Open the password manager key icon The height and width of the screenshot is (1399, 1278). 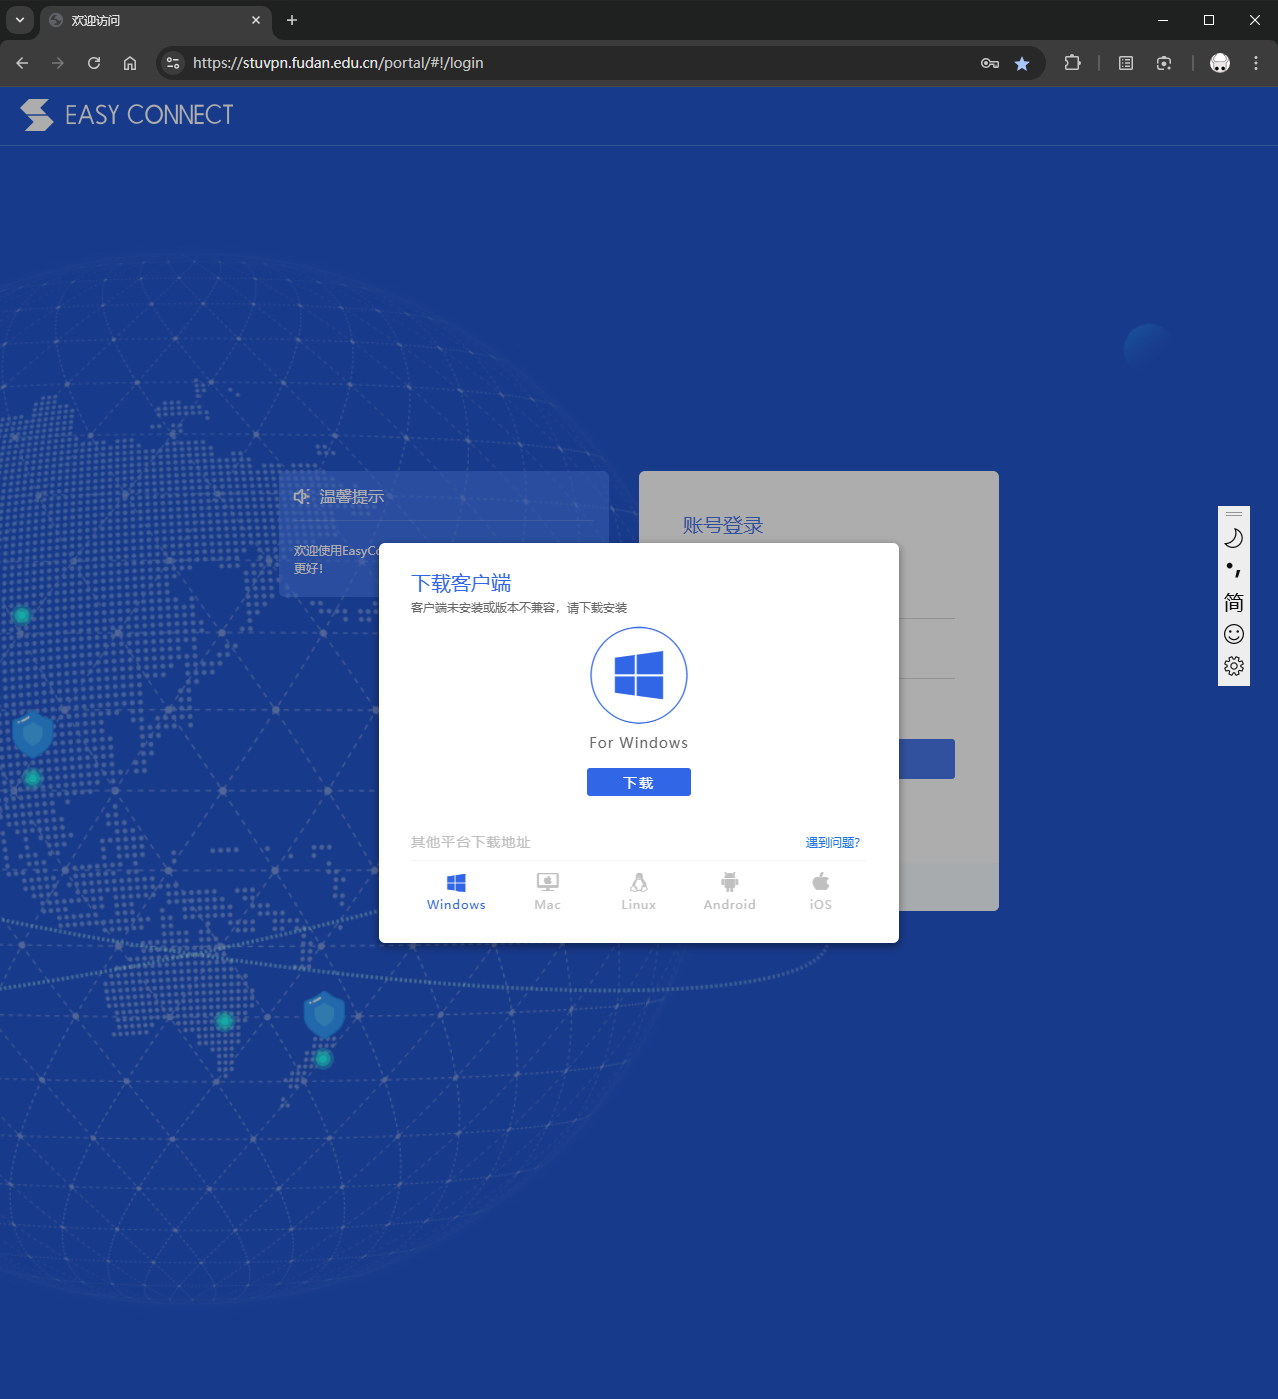[989, 63]
